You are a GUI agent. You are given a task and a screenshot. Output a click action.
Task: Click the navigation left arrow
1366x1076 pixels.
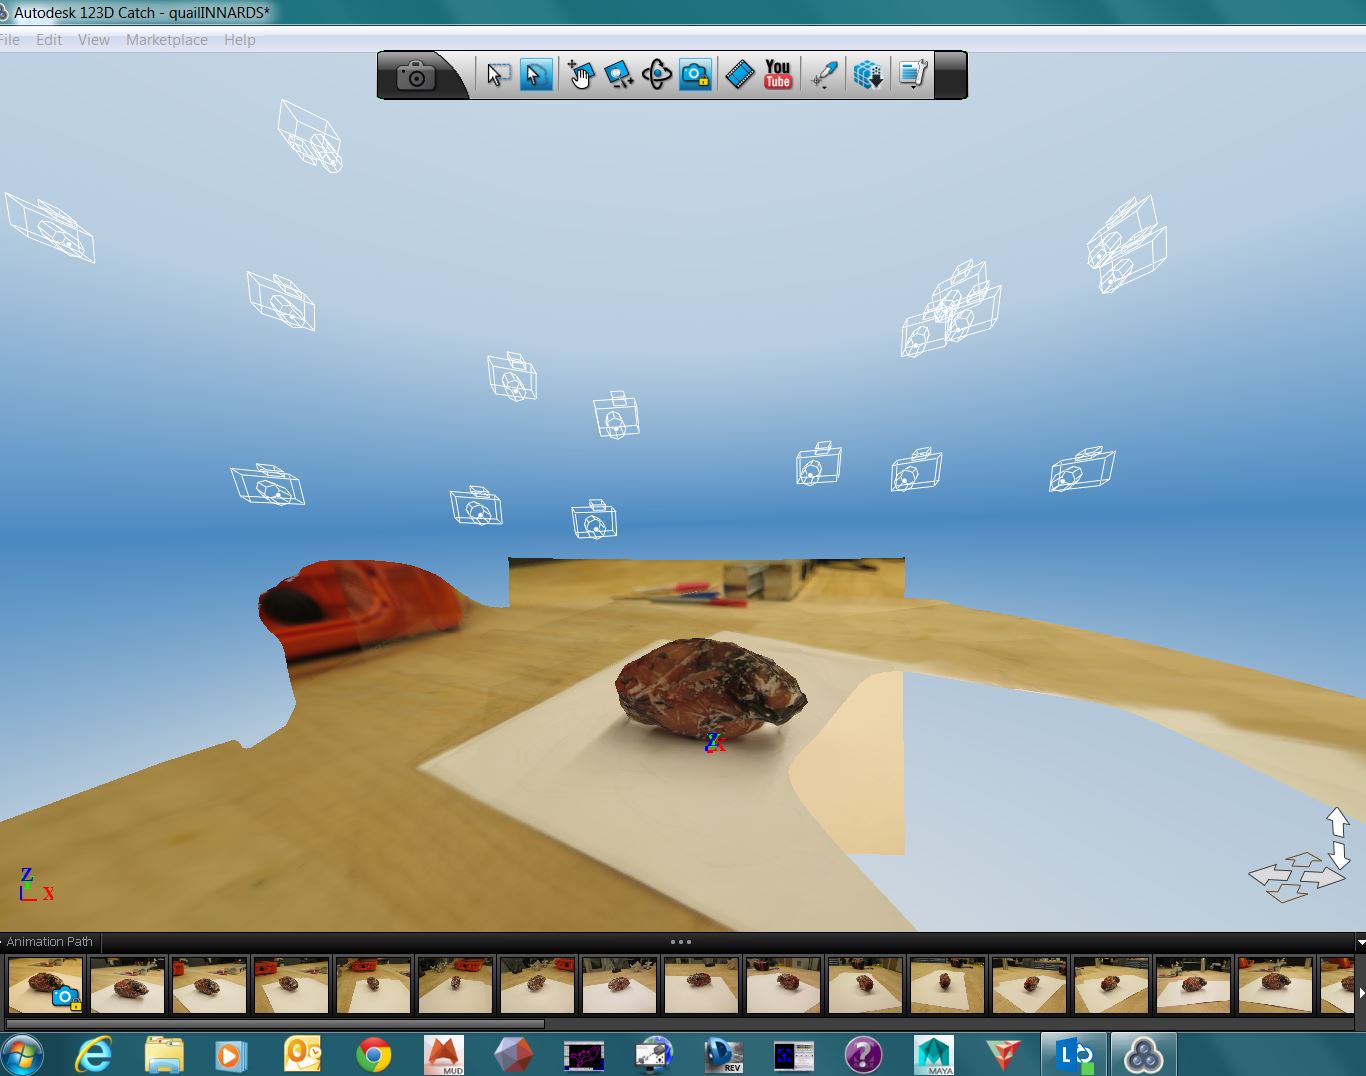point(1271,876)
